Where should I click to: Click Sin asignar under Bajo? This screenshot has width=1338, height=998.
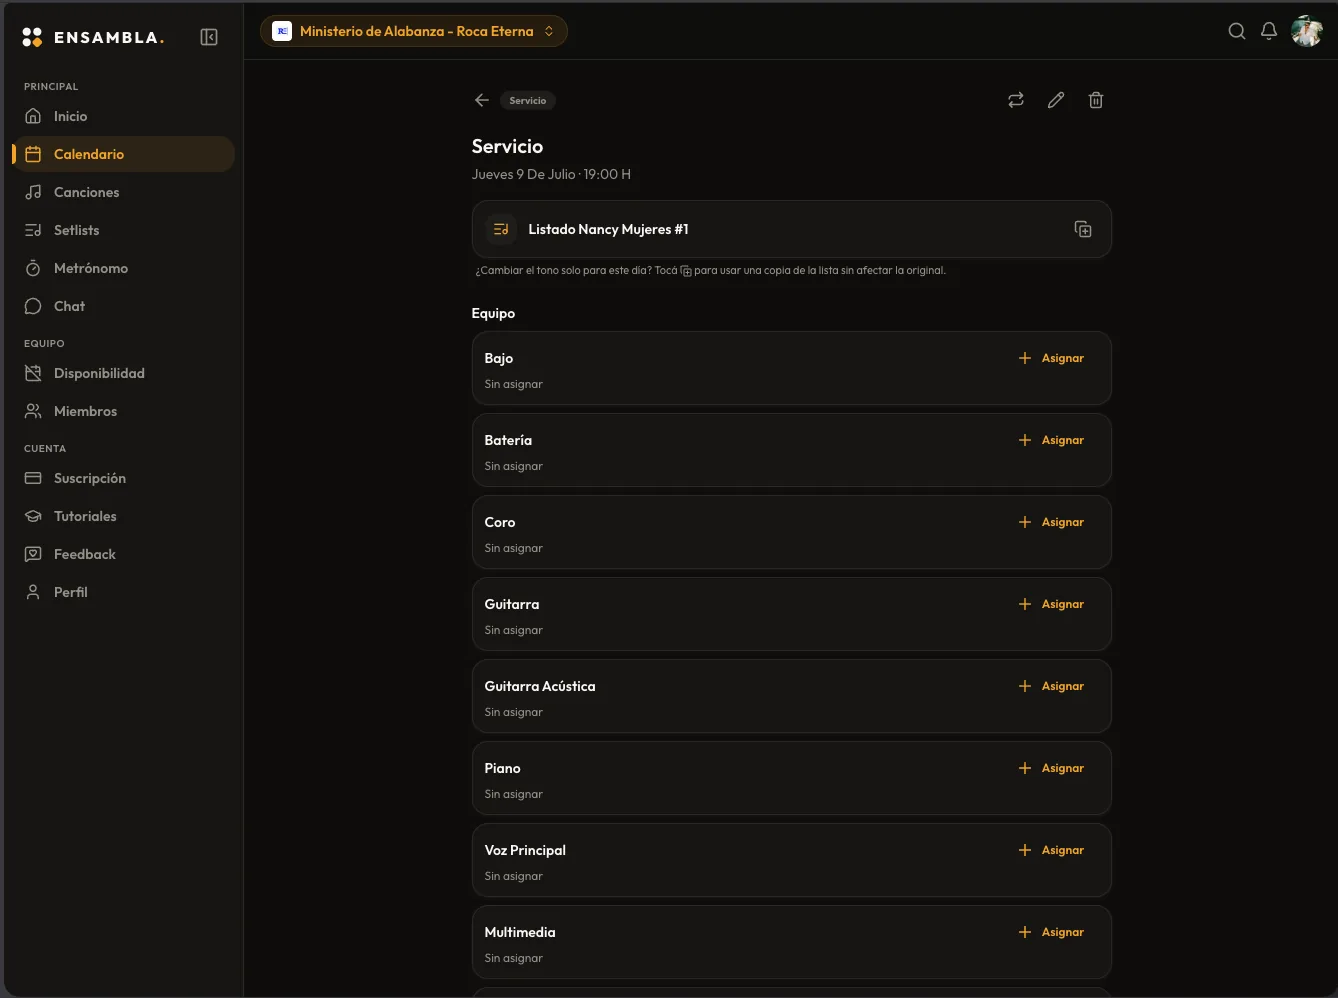[514, 384]
